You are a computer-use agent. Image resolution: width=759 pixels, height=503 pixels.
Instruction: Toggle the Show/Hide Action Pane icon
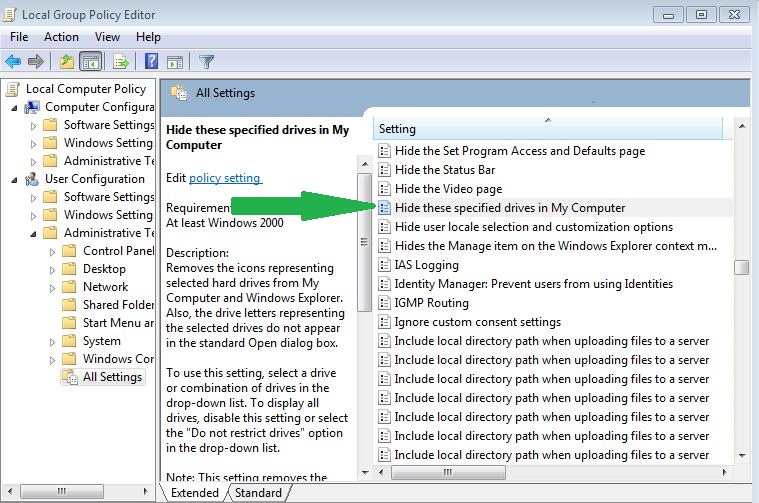[175, 62]
